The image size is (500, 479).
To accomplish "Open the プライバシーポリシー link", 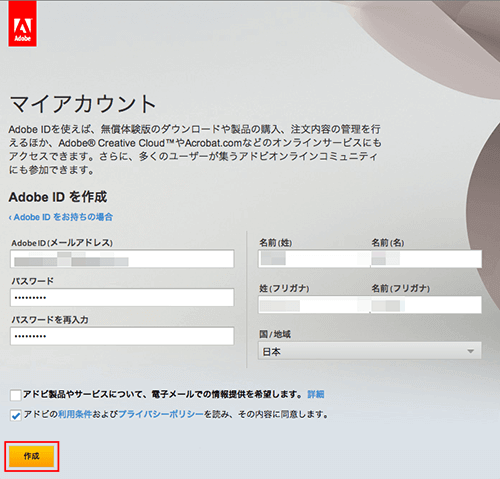I will (x=161, y=414).
